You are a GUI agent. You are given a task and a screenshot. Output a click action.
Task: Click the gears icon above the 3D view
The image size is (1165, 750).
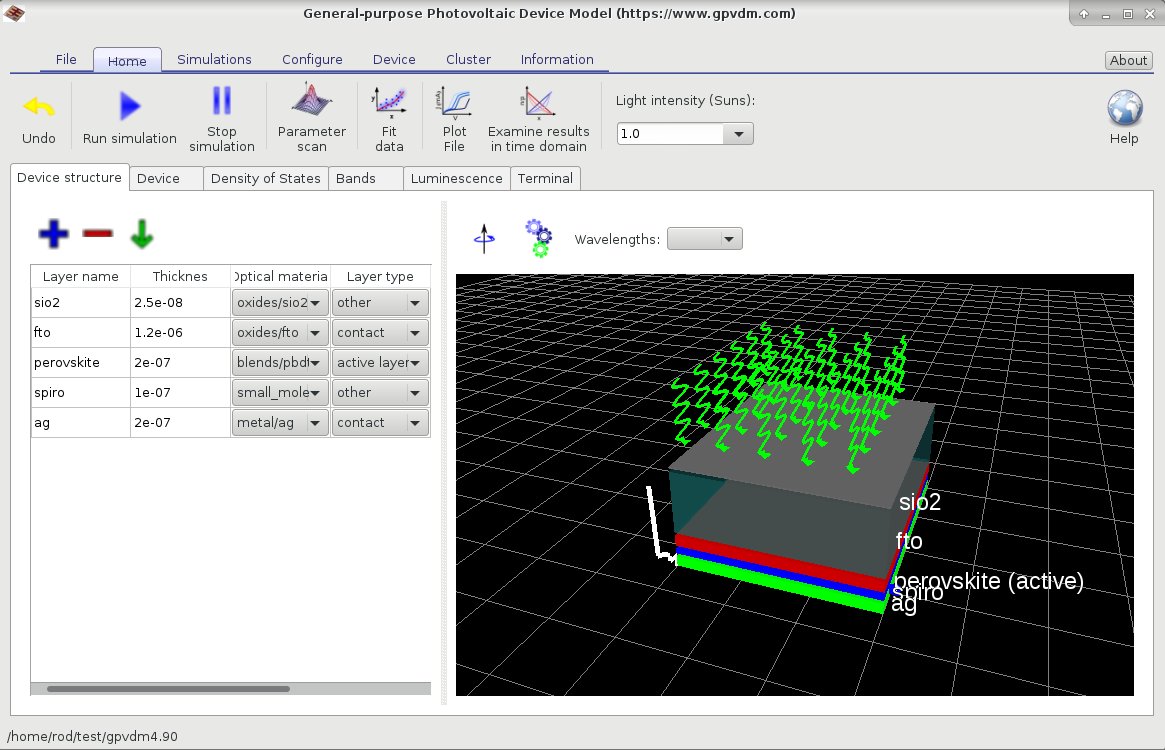(x=537, y=238)
